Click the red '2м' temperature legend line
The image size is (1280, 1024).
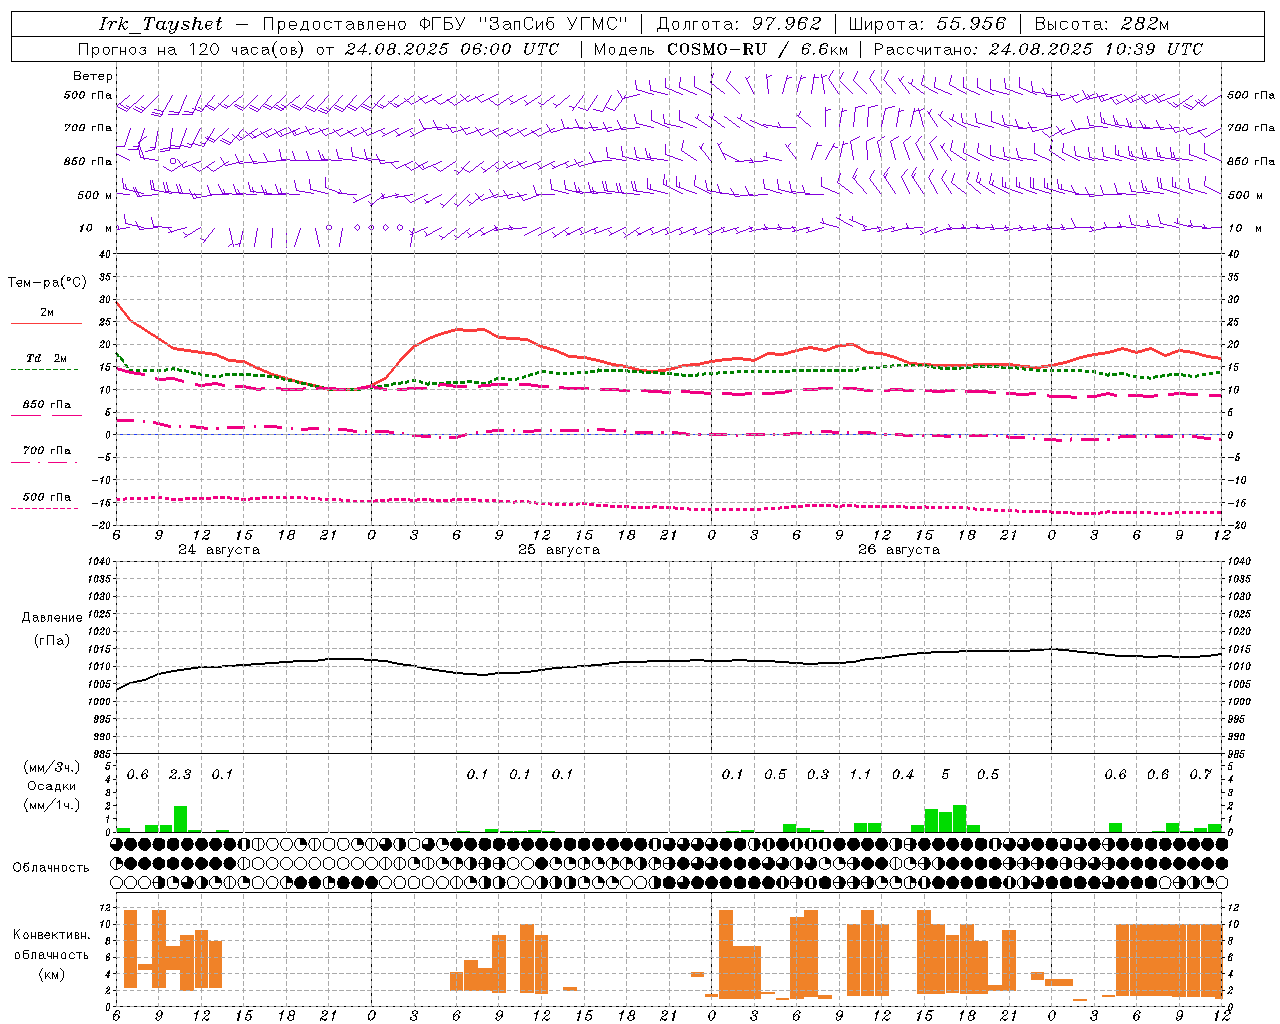tap(46, 323)
